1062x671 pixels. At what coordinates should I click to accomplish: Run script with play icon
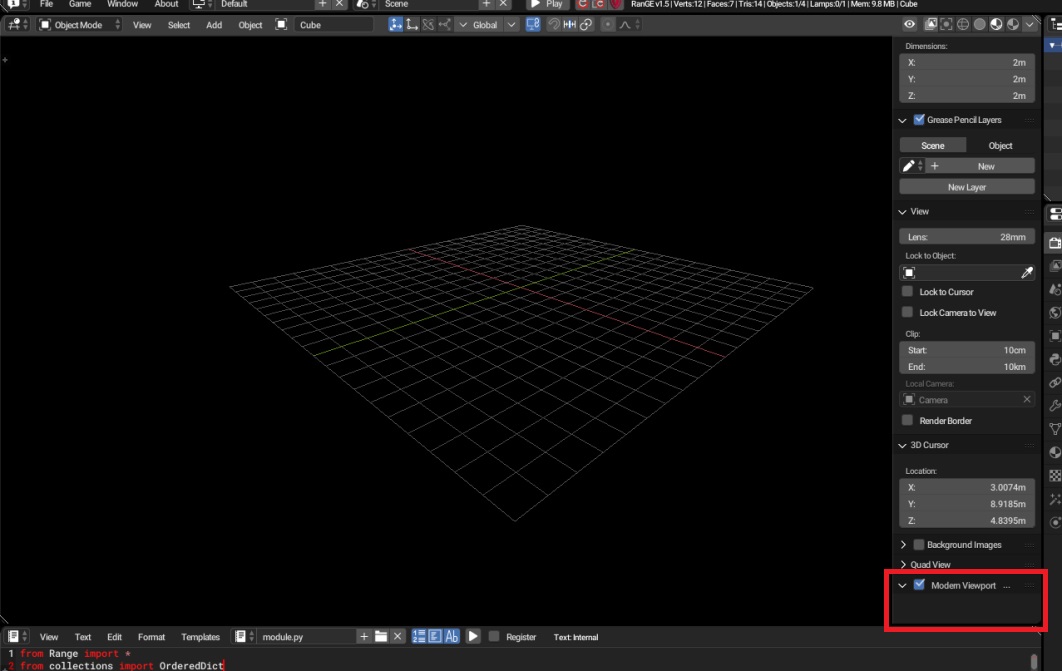coord(473,636)
